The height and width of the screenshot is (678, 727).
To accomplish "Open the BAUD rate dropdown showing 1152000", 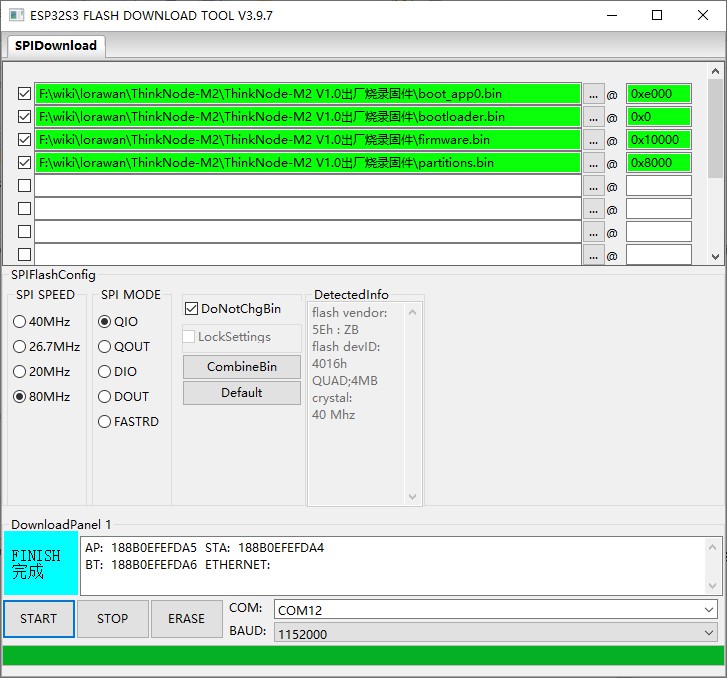I will coord(496,633).
